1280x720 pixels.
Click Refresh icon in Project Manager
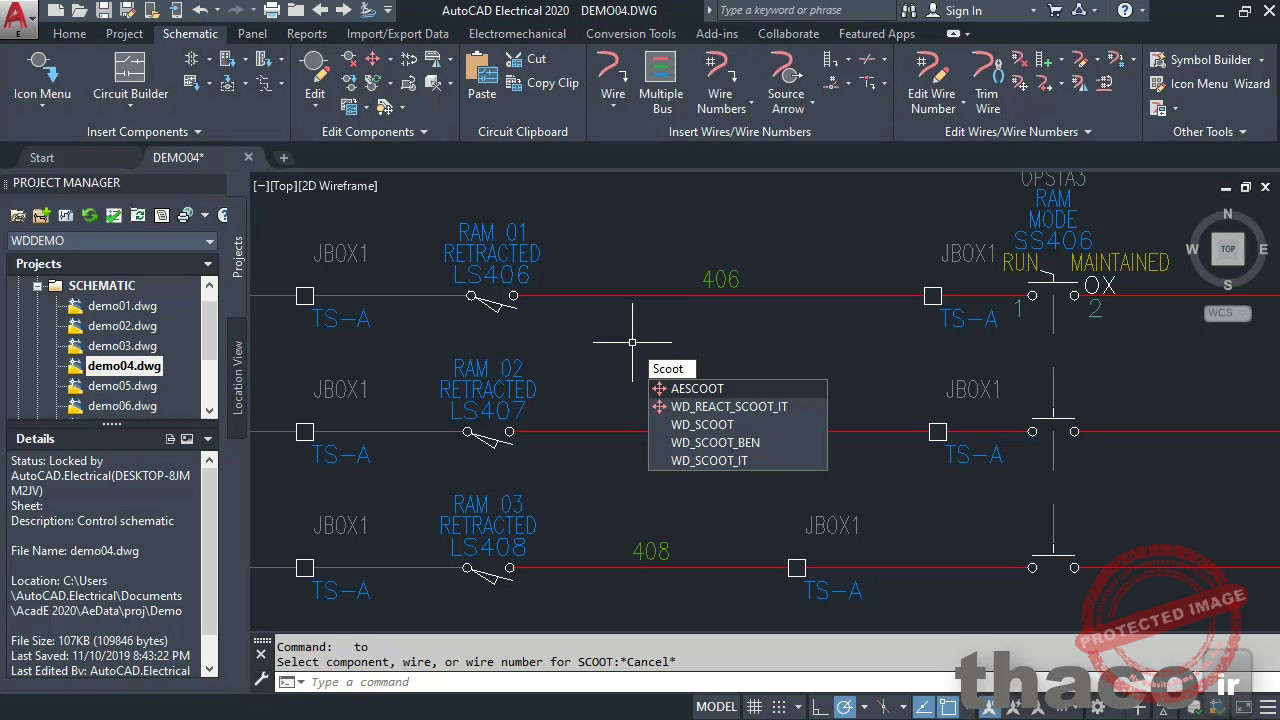(x=90, y=215)
